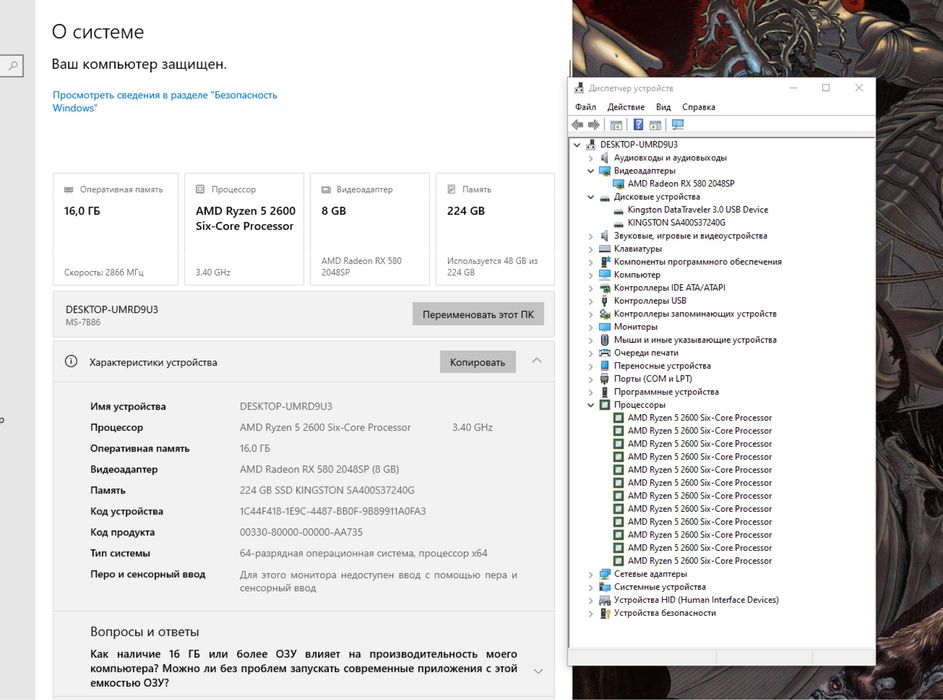Click product code 00330-80000-00000-AA735
The height and width of the screenshot is (700, 943).
[301, 532]
